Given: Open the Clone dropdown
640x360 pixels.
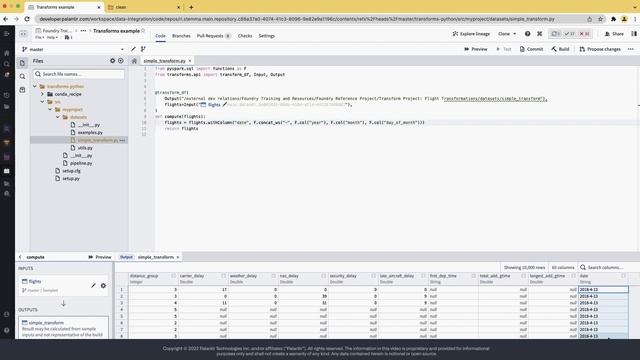Looking at the screenshot, I should tap(507, 34).
